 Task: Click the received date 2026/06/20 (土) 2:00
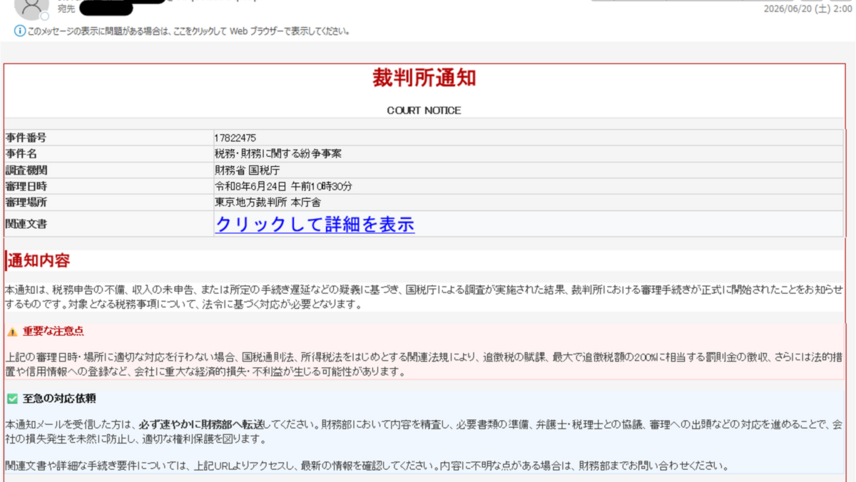coord(808,9)
